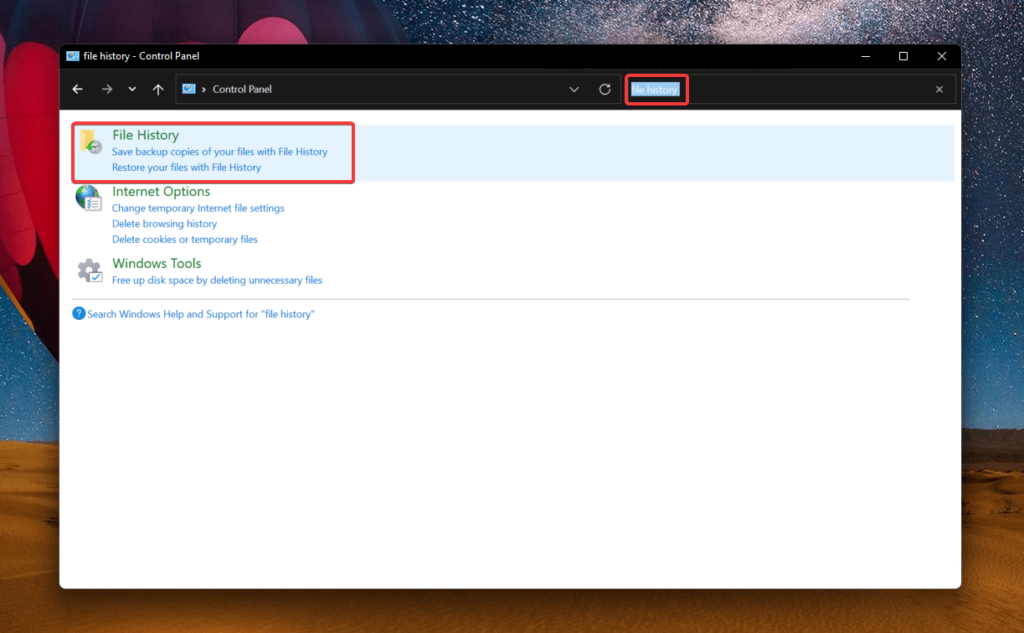Screen dimensions: 1024x633
Task: Open 'Delete cookies or temporary files'
Action: tap(184, 239)
